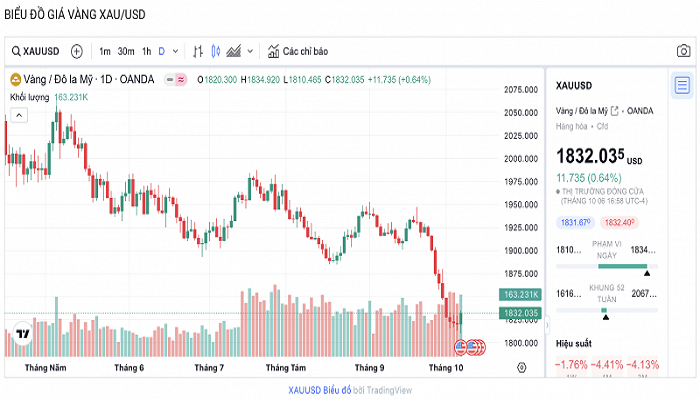Screen dimensions: 700x400
Task: Open the XAUUSD symbol search box
Action: click(x=36, y=51)
